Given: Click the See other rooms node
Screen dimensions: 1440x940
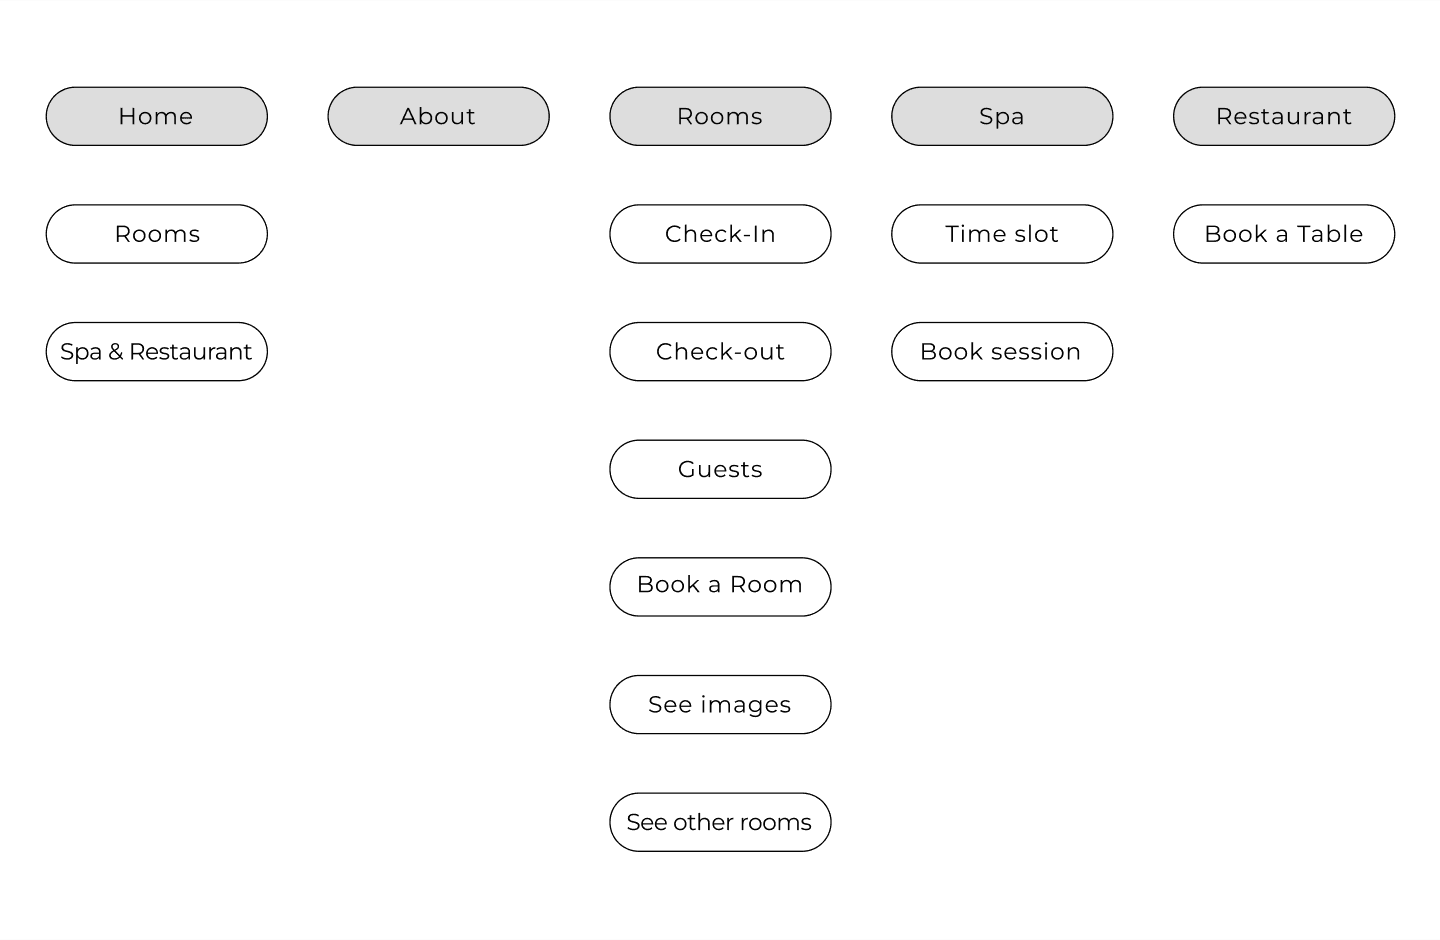Looking at the screenshot, I should coord(720,822).
